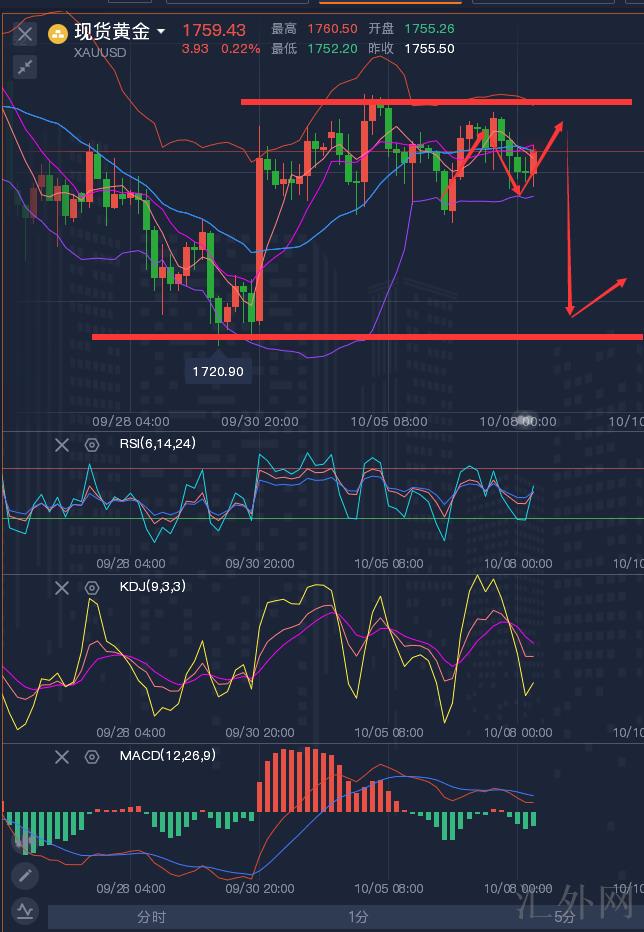Open the indicator chart-line icon
Image resolution: width=644 pixels, height=932 pixels.
(25, 909)
